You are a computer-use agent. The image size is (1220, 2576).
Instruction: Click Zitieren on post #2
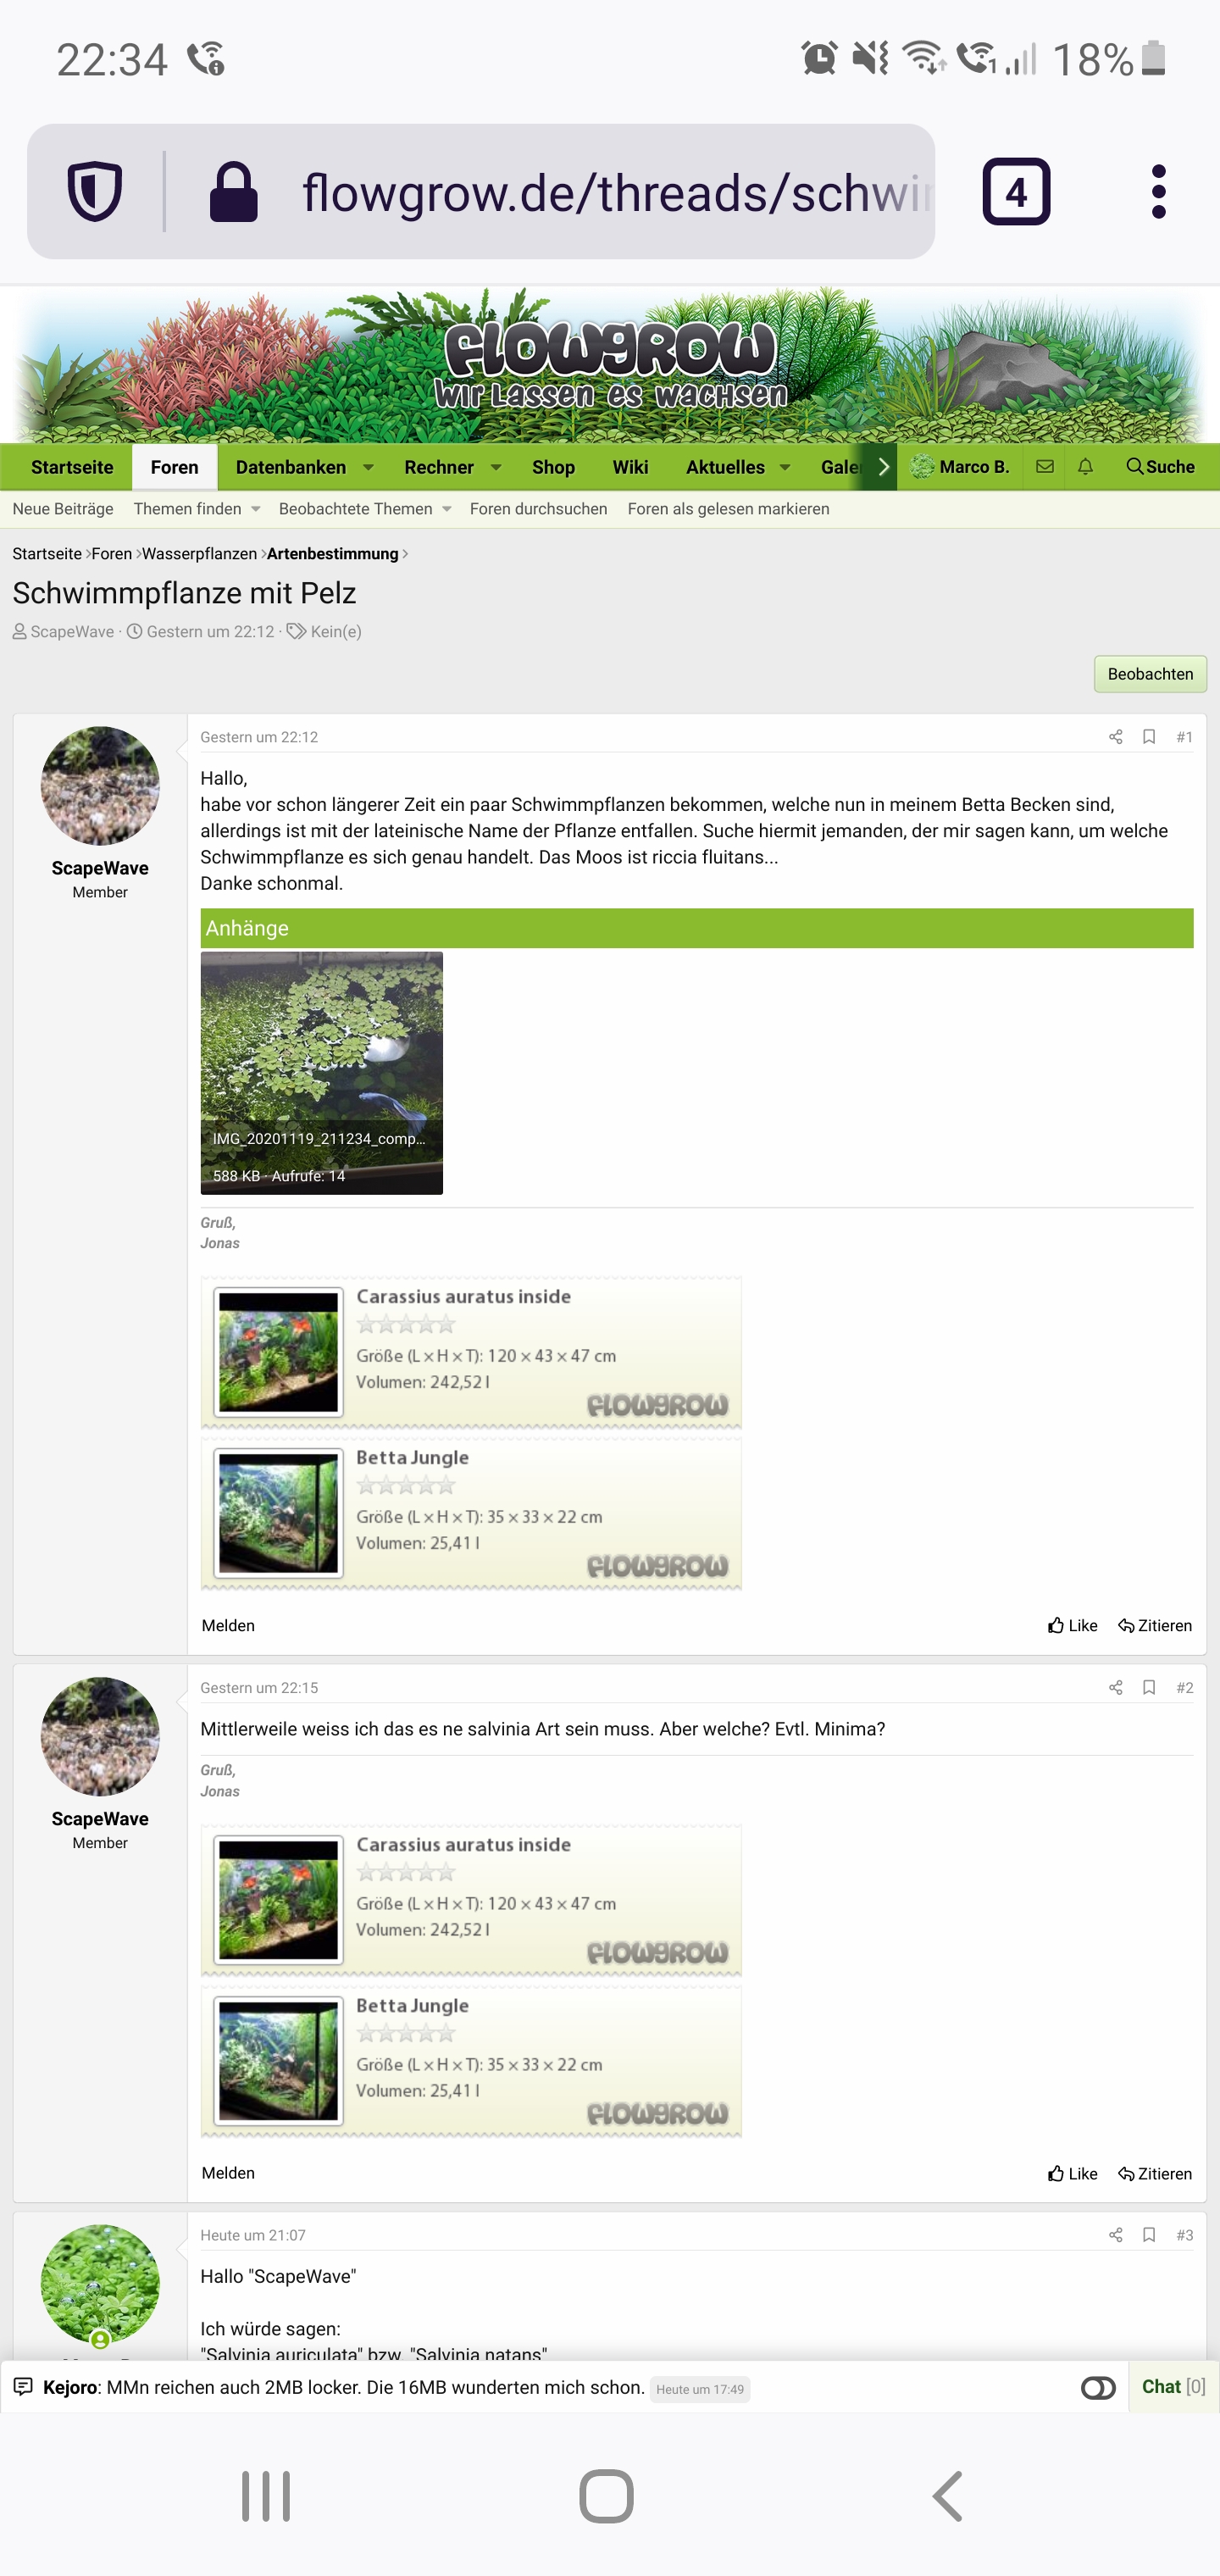1155,2174
